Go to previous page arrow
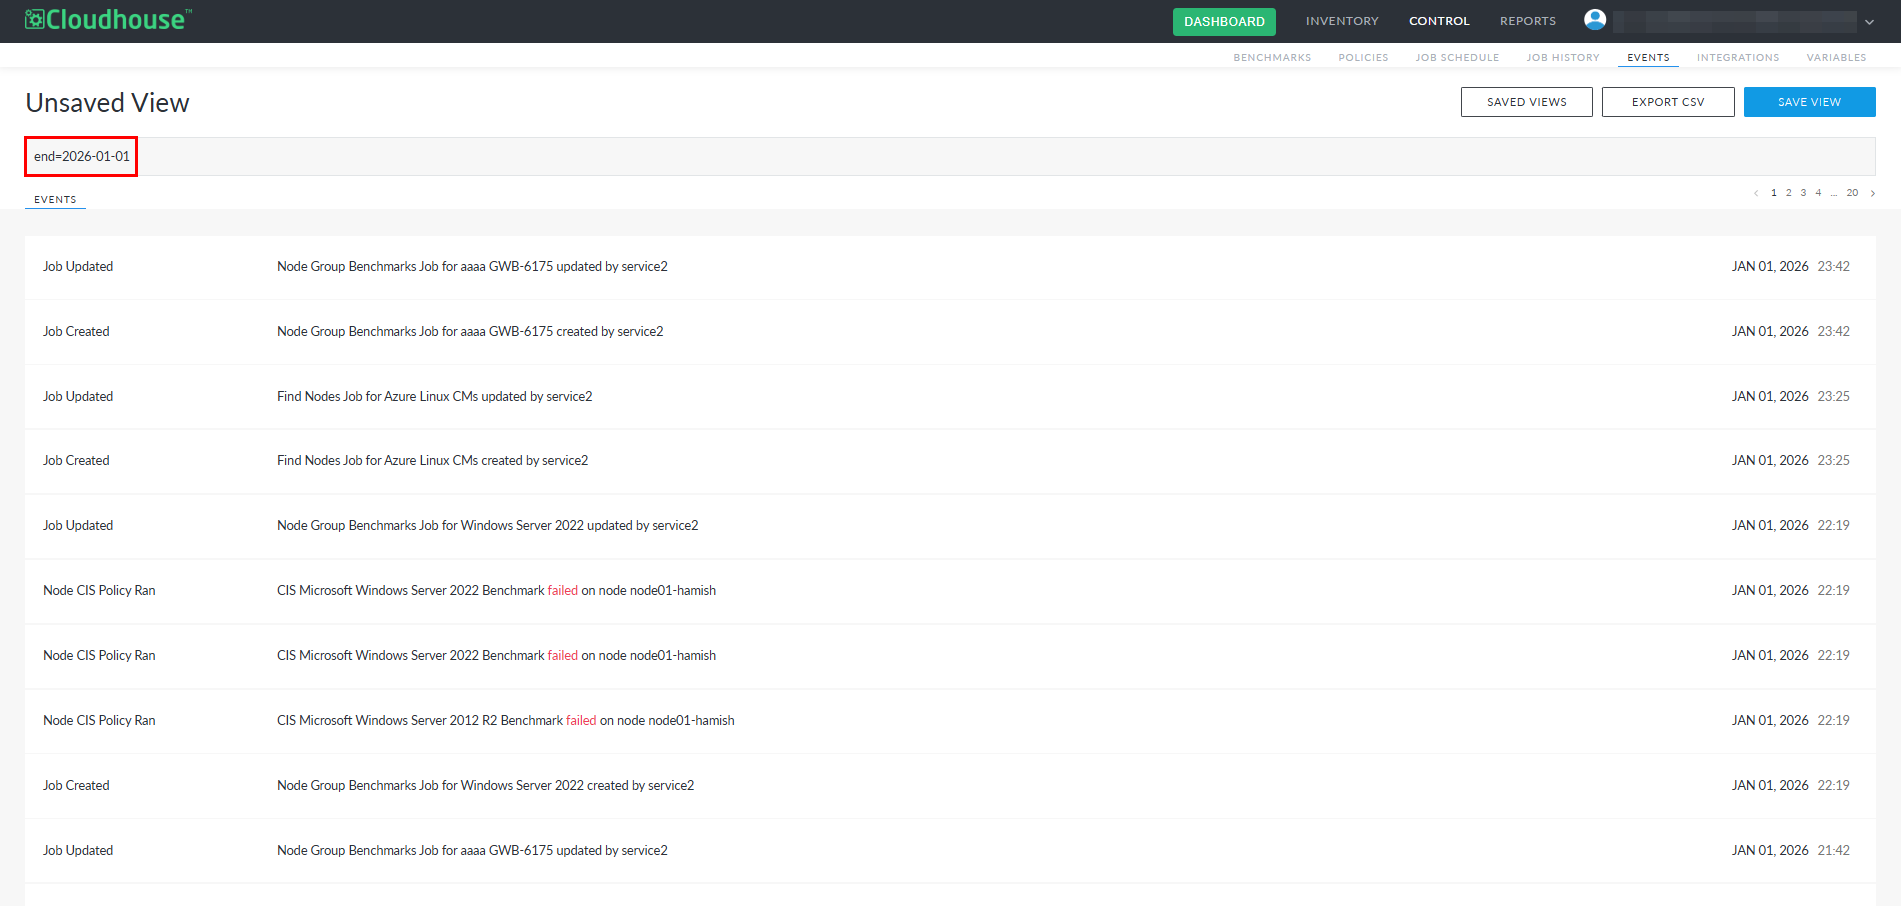1901x906 pixels. [1756, 193]
